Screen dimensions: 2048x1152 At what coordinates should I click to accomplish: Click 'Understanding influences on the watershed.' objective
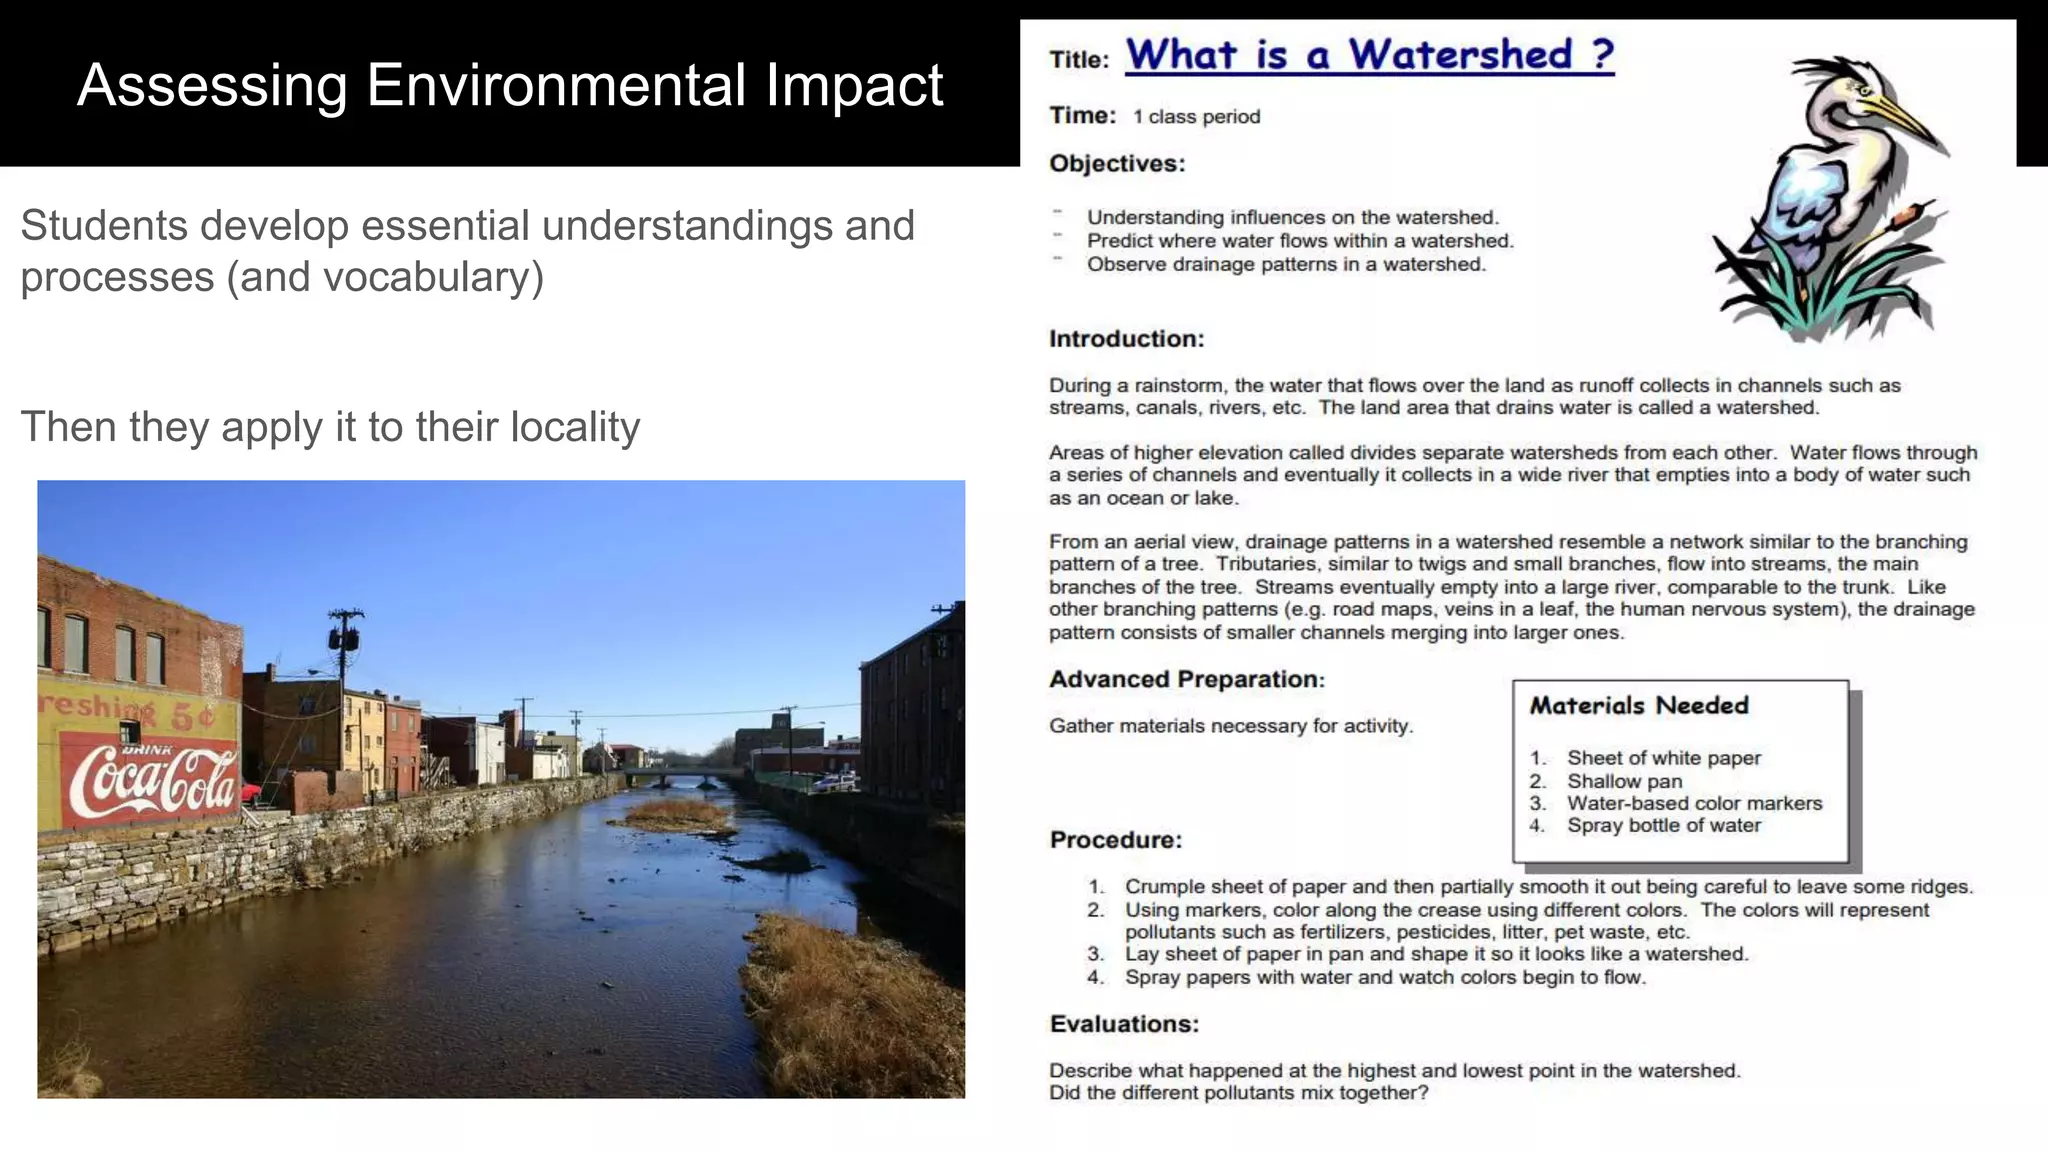[1293, 217]
